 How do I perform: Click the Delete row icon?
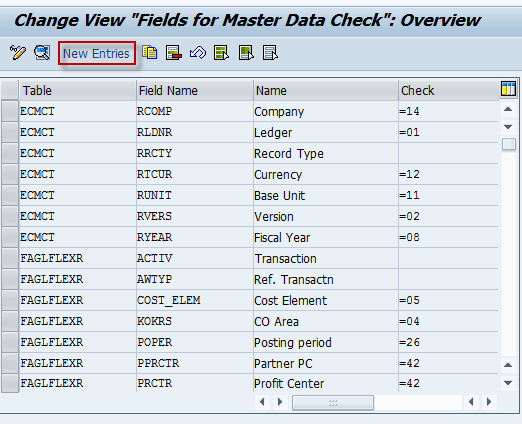pos(174,53)
